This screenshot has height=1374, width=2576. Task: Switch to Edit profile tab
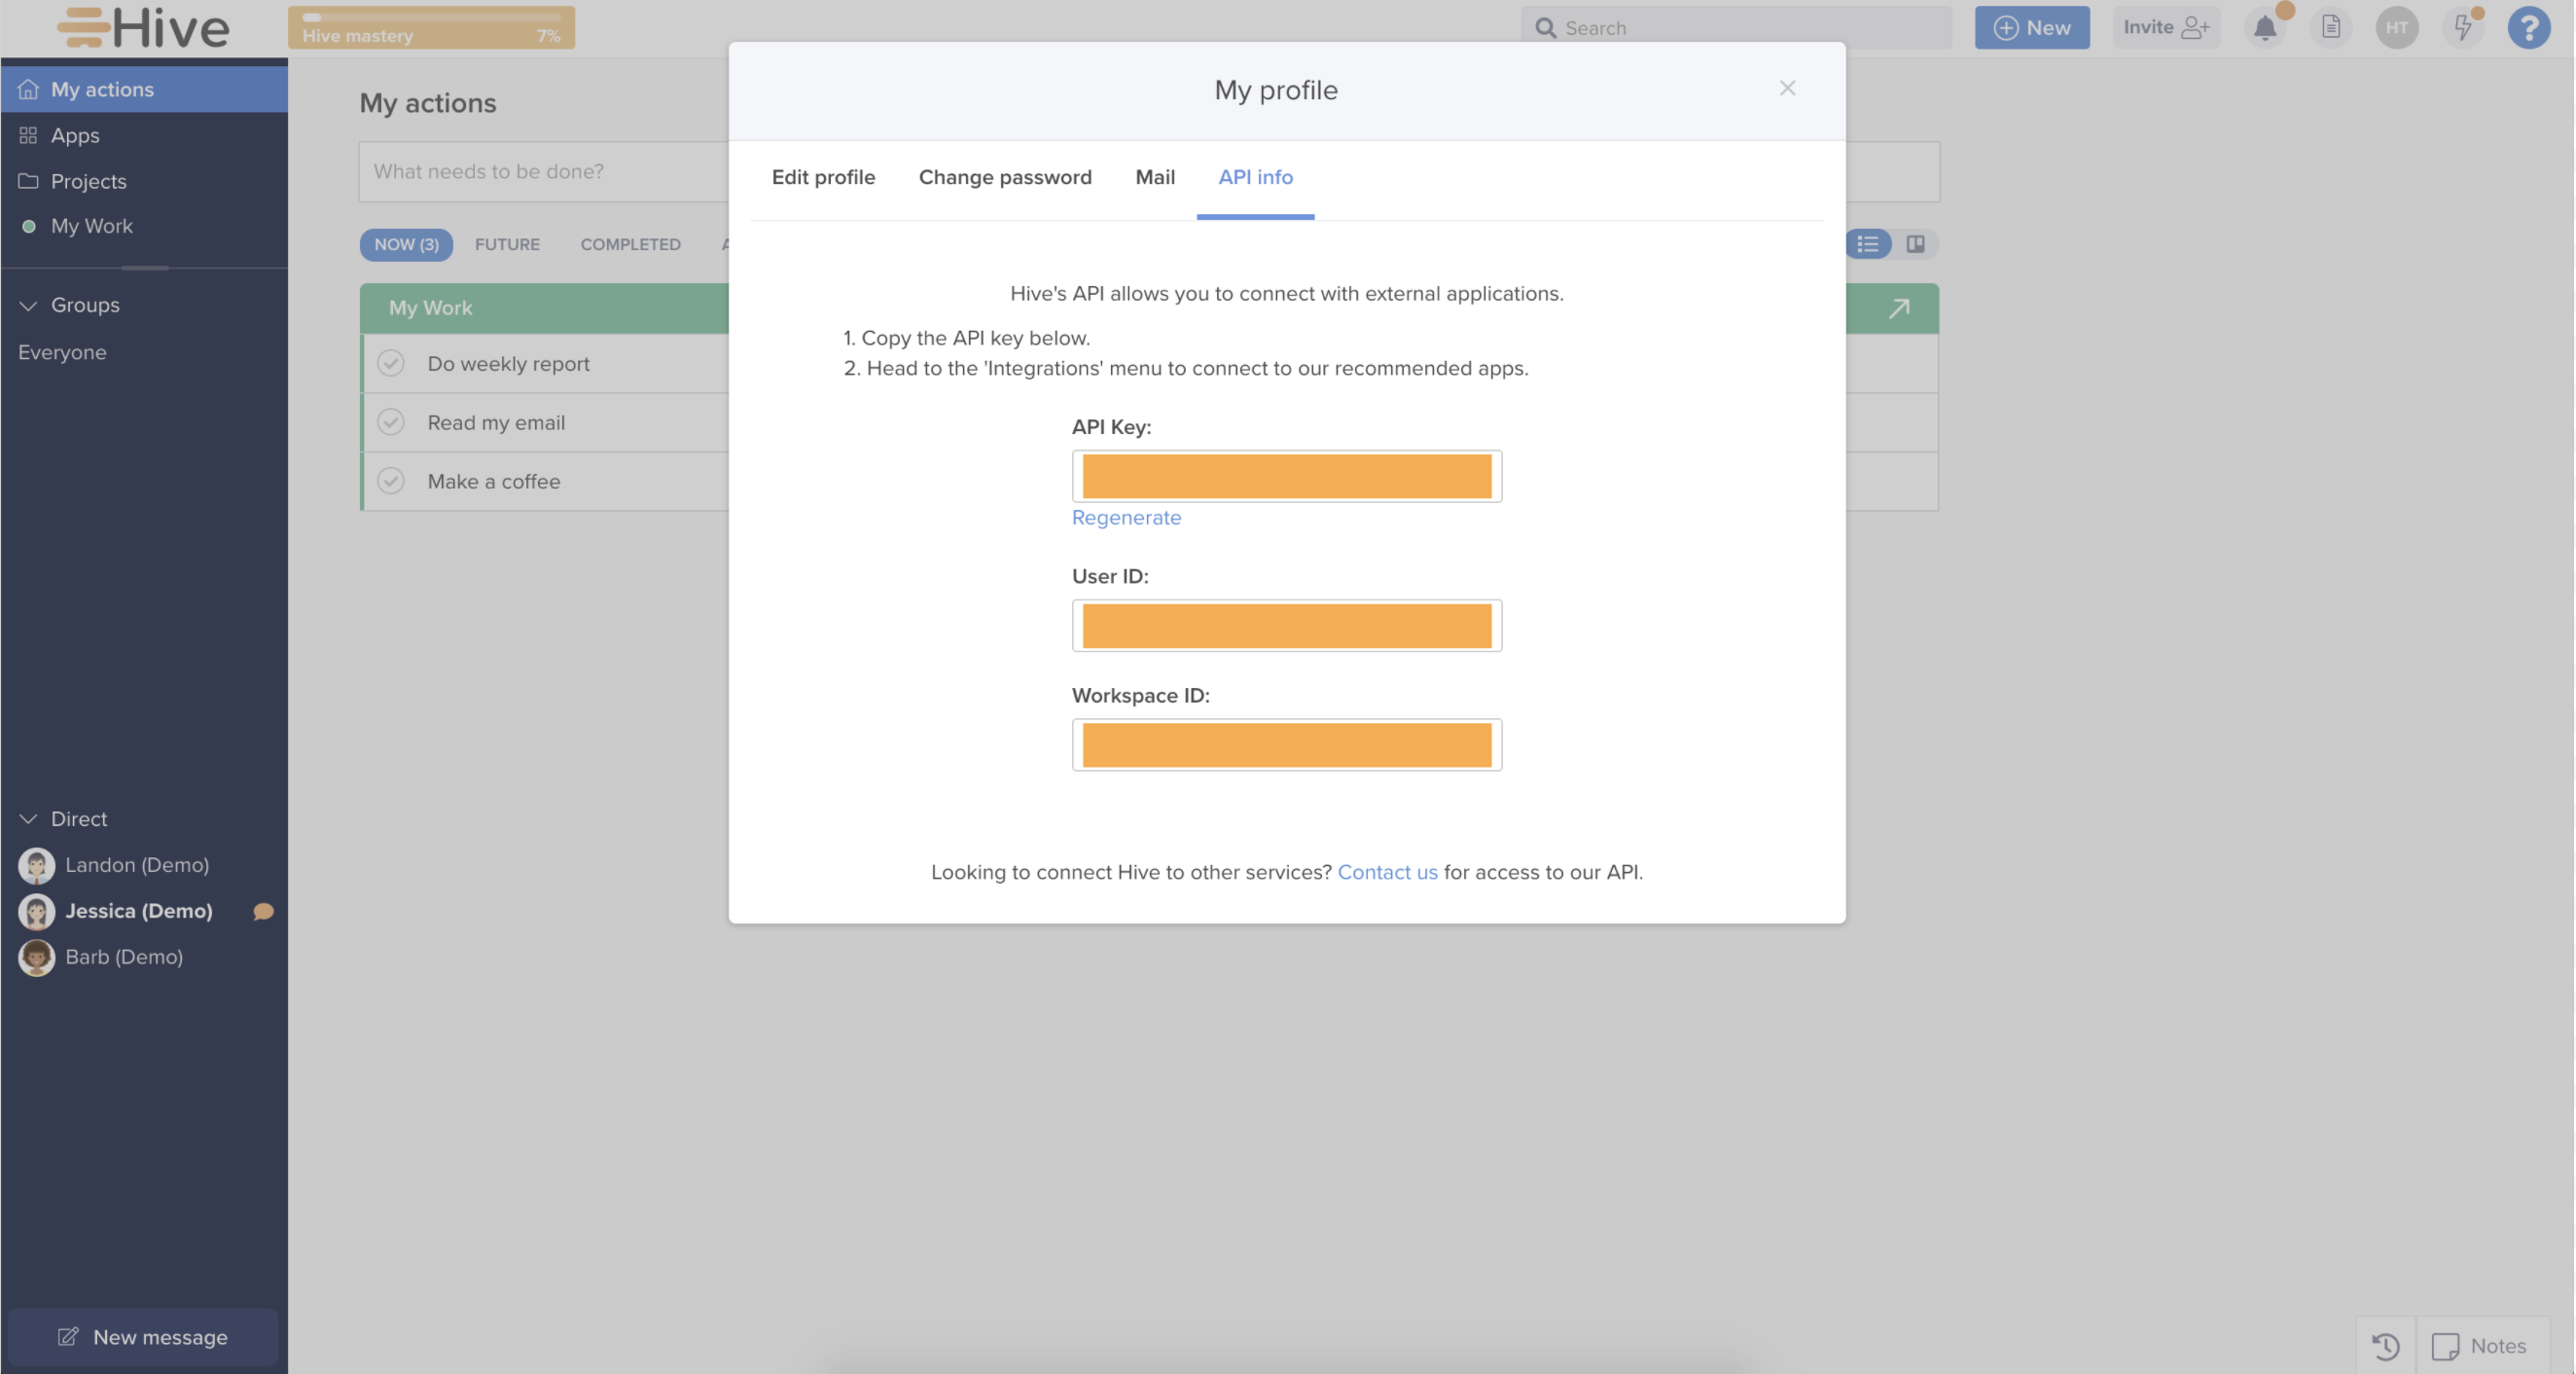coord(823,177)
